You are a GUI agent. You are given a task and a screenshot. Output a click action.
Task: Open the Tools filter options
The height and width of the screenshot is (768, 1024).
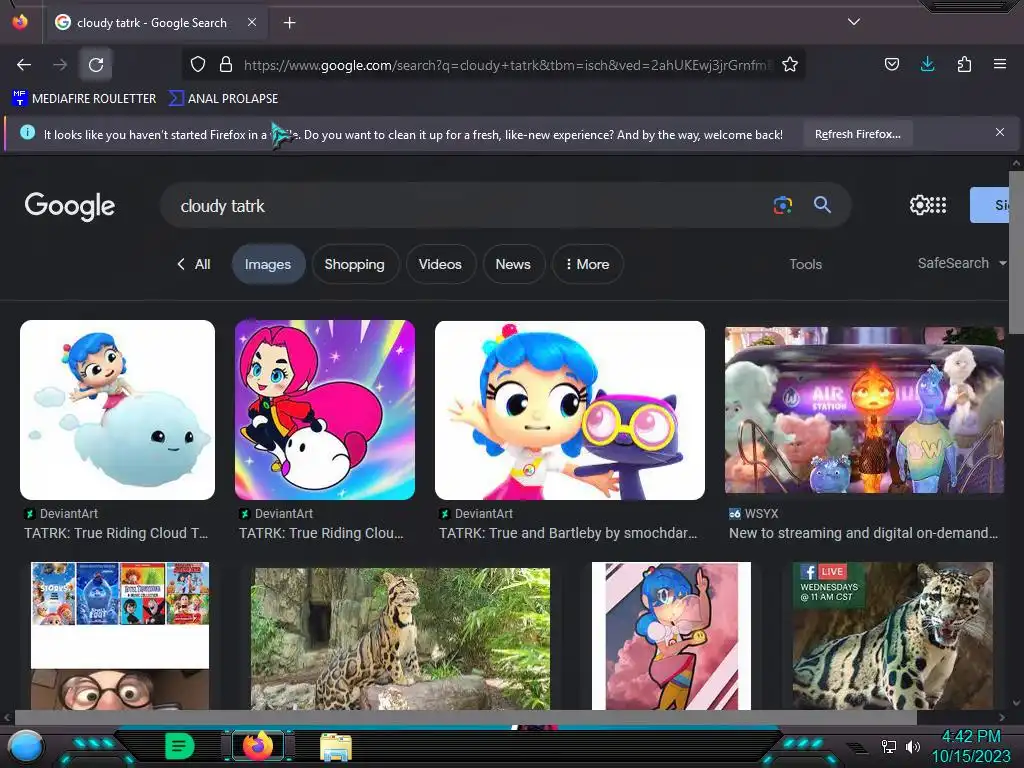[805, 264]
